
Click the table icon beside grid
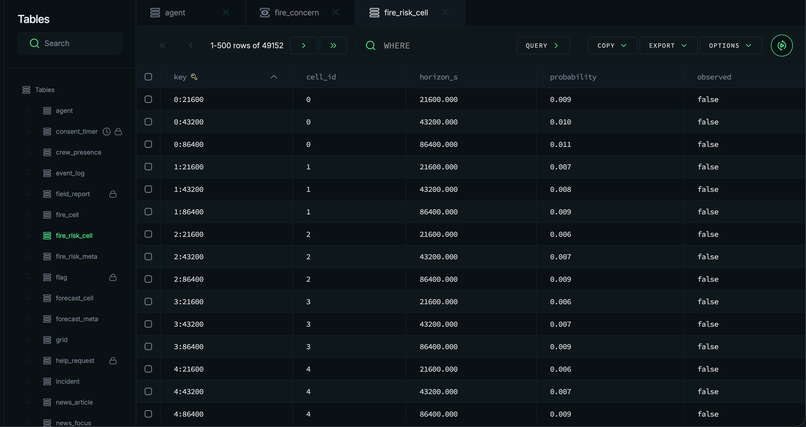click(x=47, y=340)
